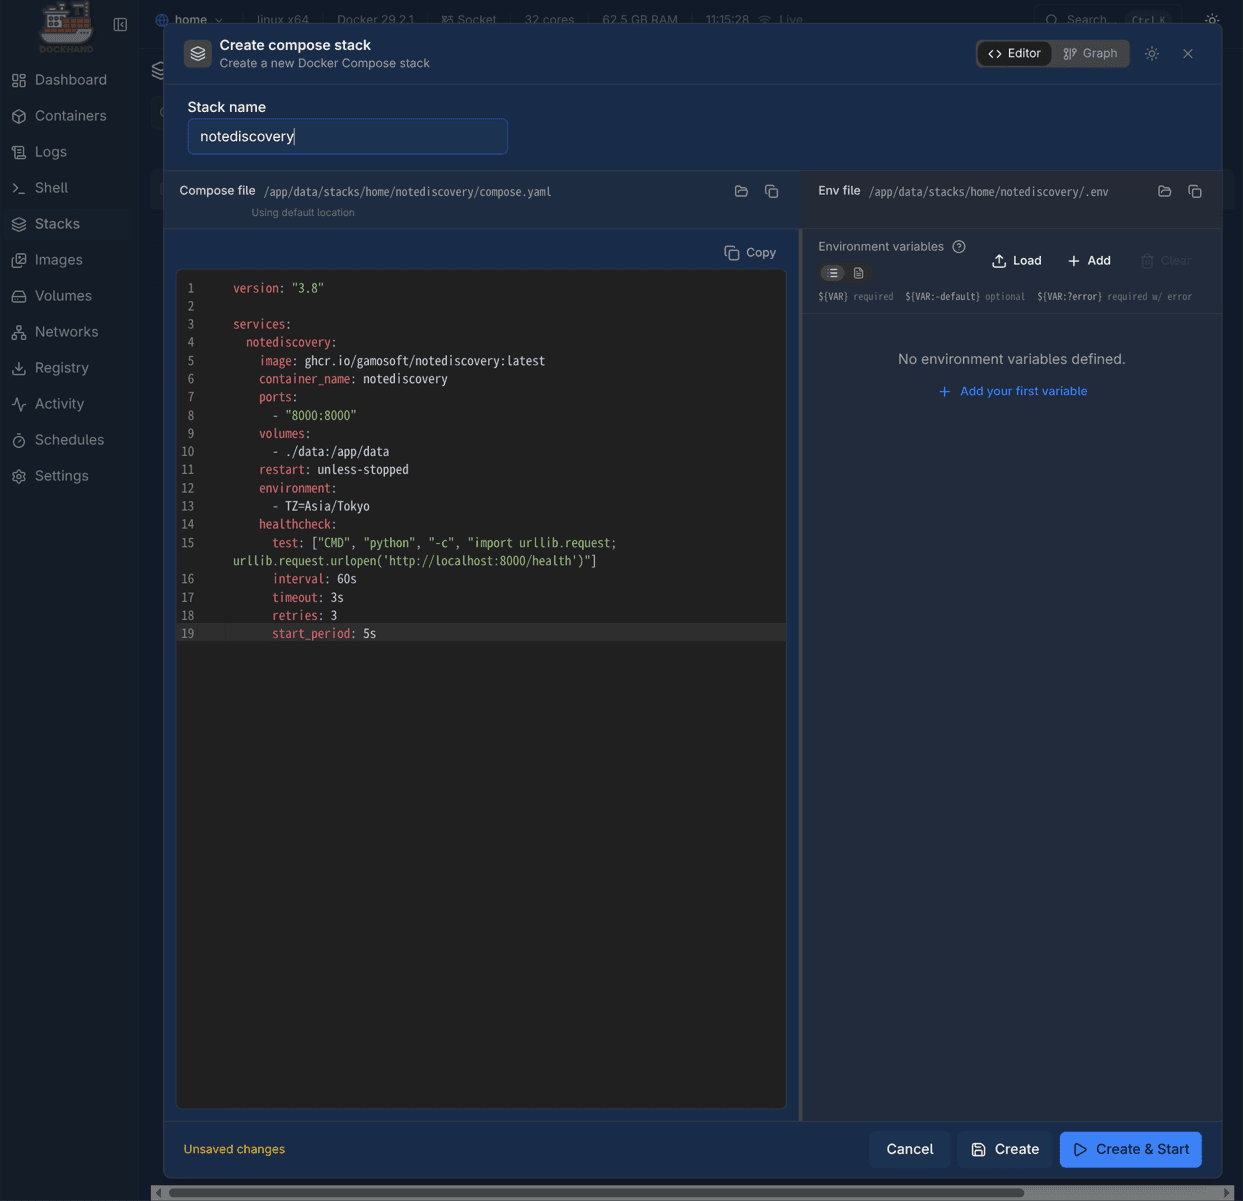Copy the env file path
The image size is (1243, 1201).
tap(1194, 191)
